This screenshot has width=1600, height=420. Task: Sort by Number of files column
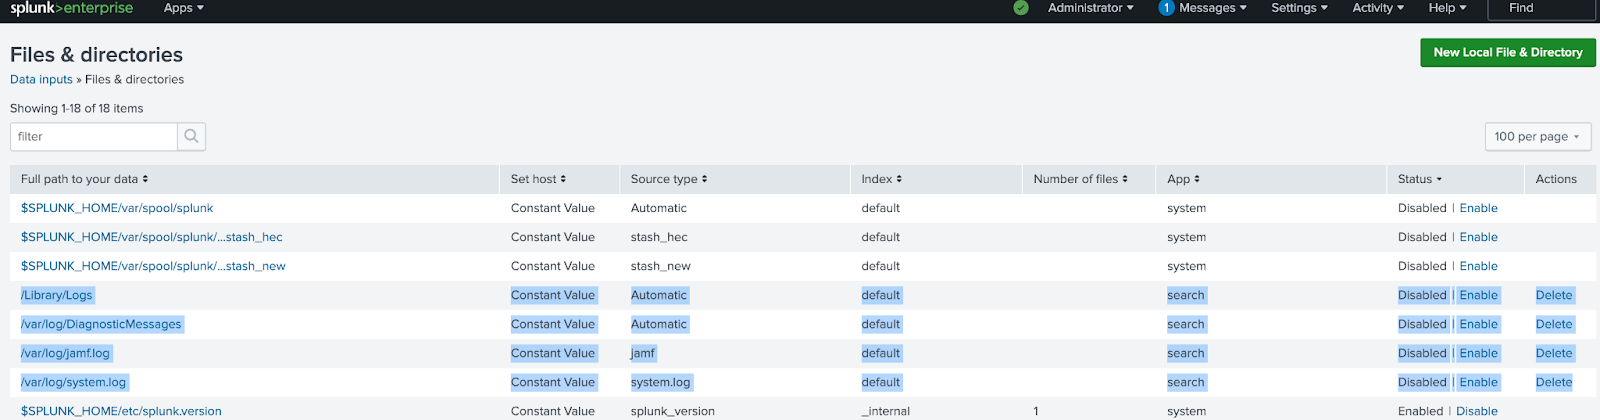coord(1080,179)
